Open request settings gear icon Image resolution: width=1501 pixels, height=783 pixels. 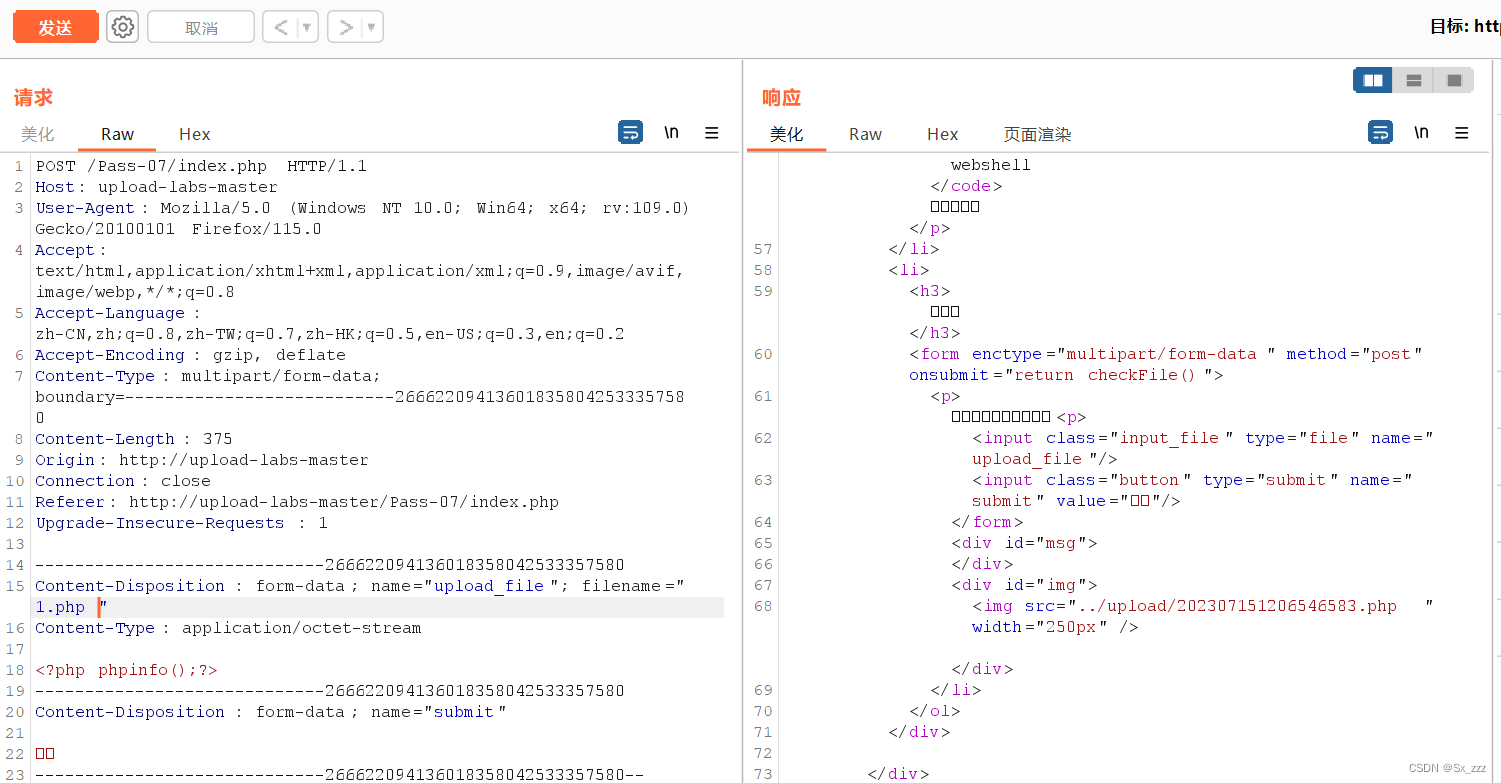pos(123,27)
